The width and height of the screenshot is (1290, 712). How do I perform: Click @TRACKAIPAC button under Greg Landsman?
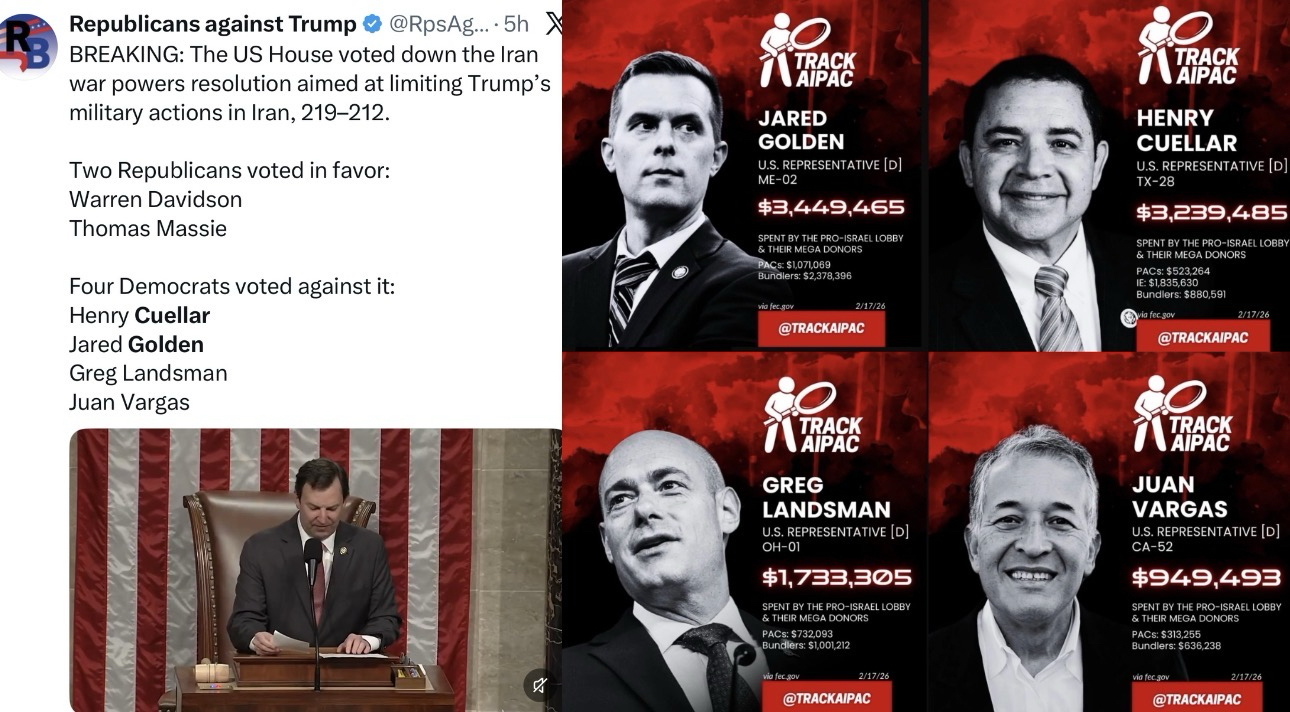825,698
